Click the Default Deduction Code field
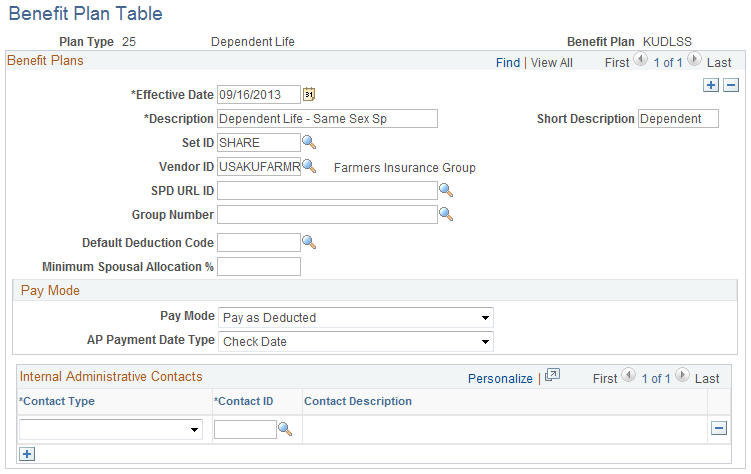Viewport: 751px width, 474px height. 259,242
